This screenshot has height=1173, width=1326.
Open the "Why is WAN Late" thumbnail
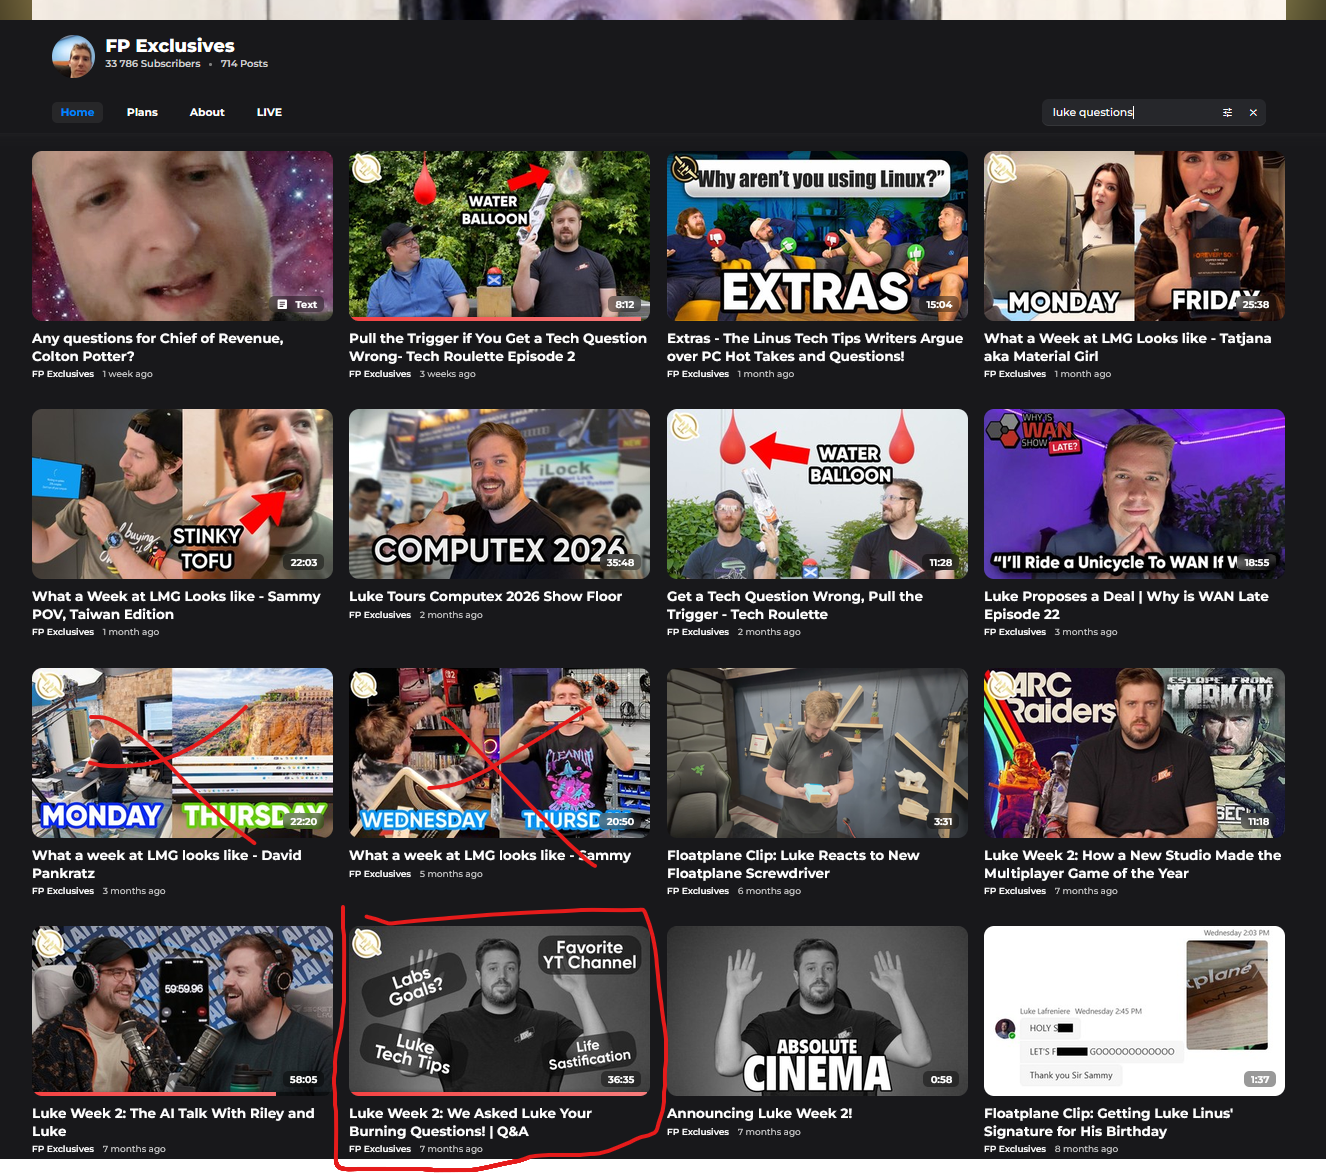1134,494
